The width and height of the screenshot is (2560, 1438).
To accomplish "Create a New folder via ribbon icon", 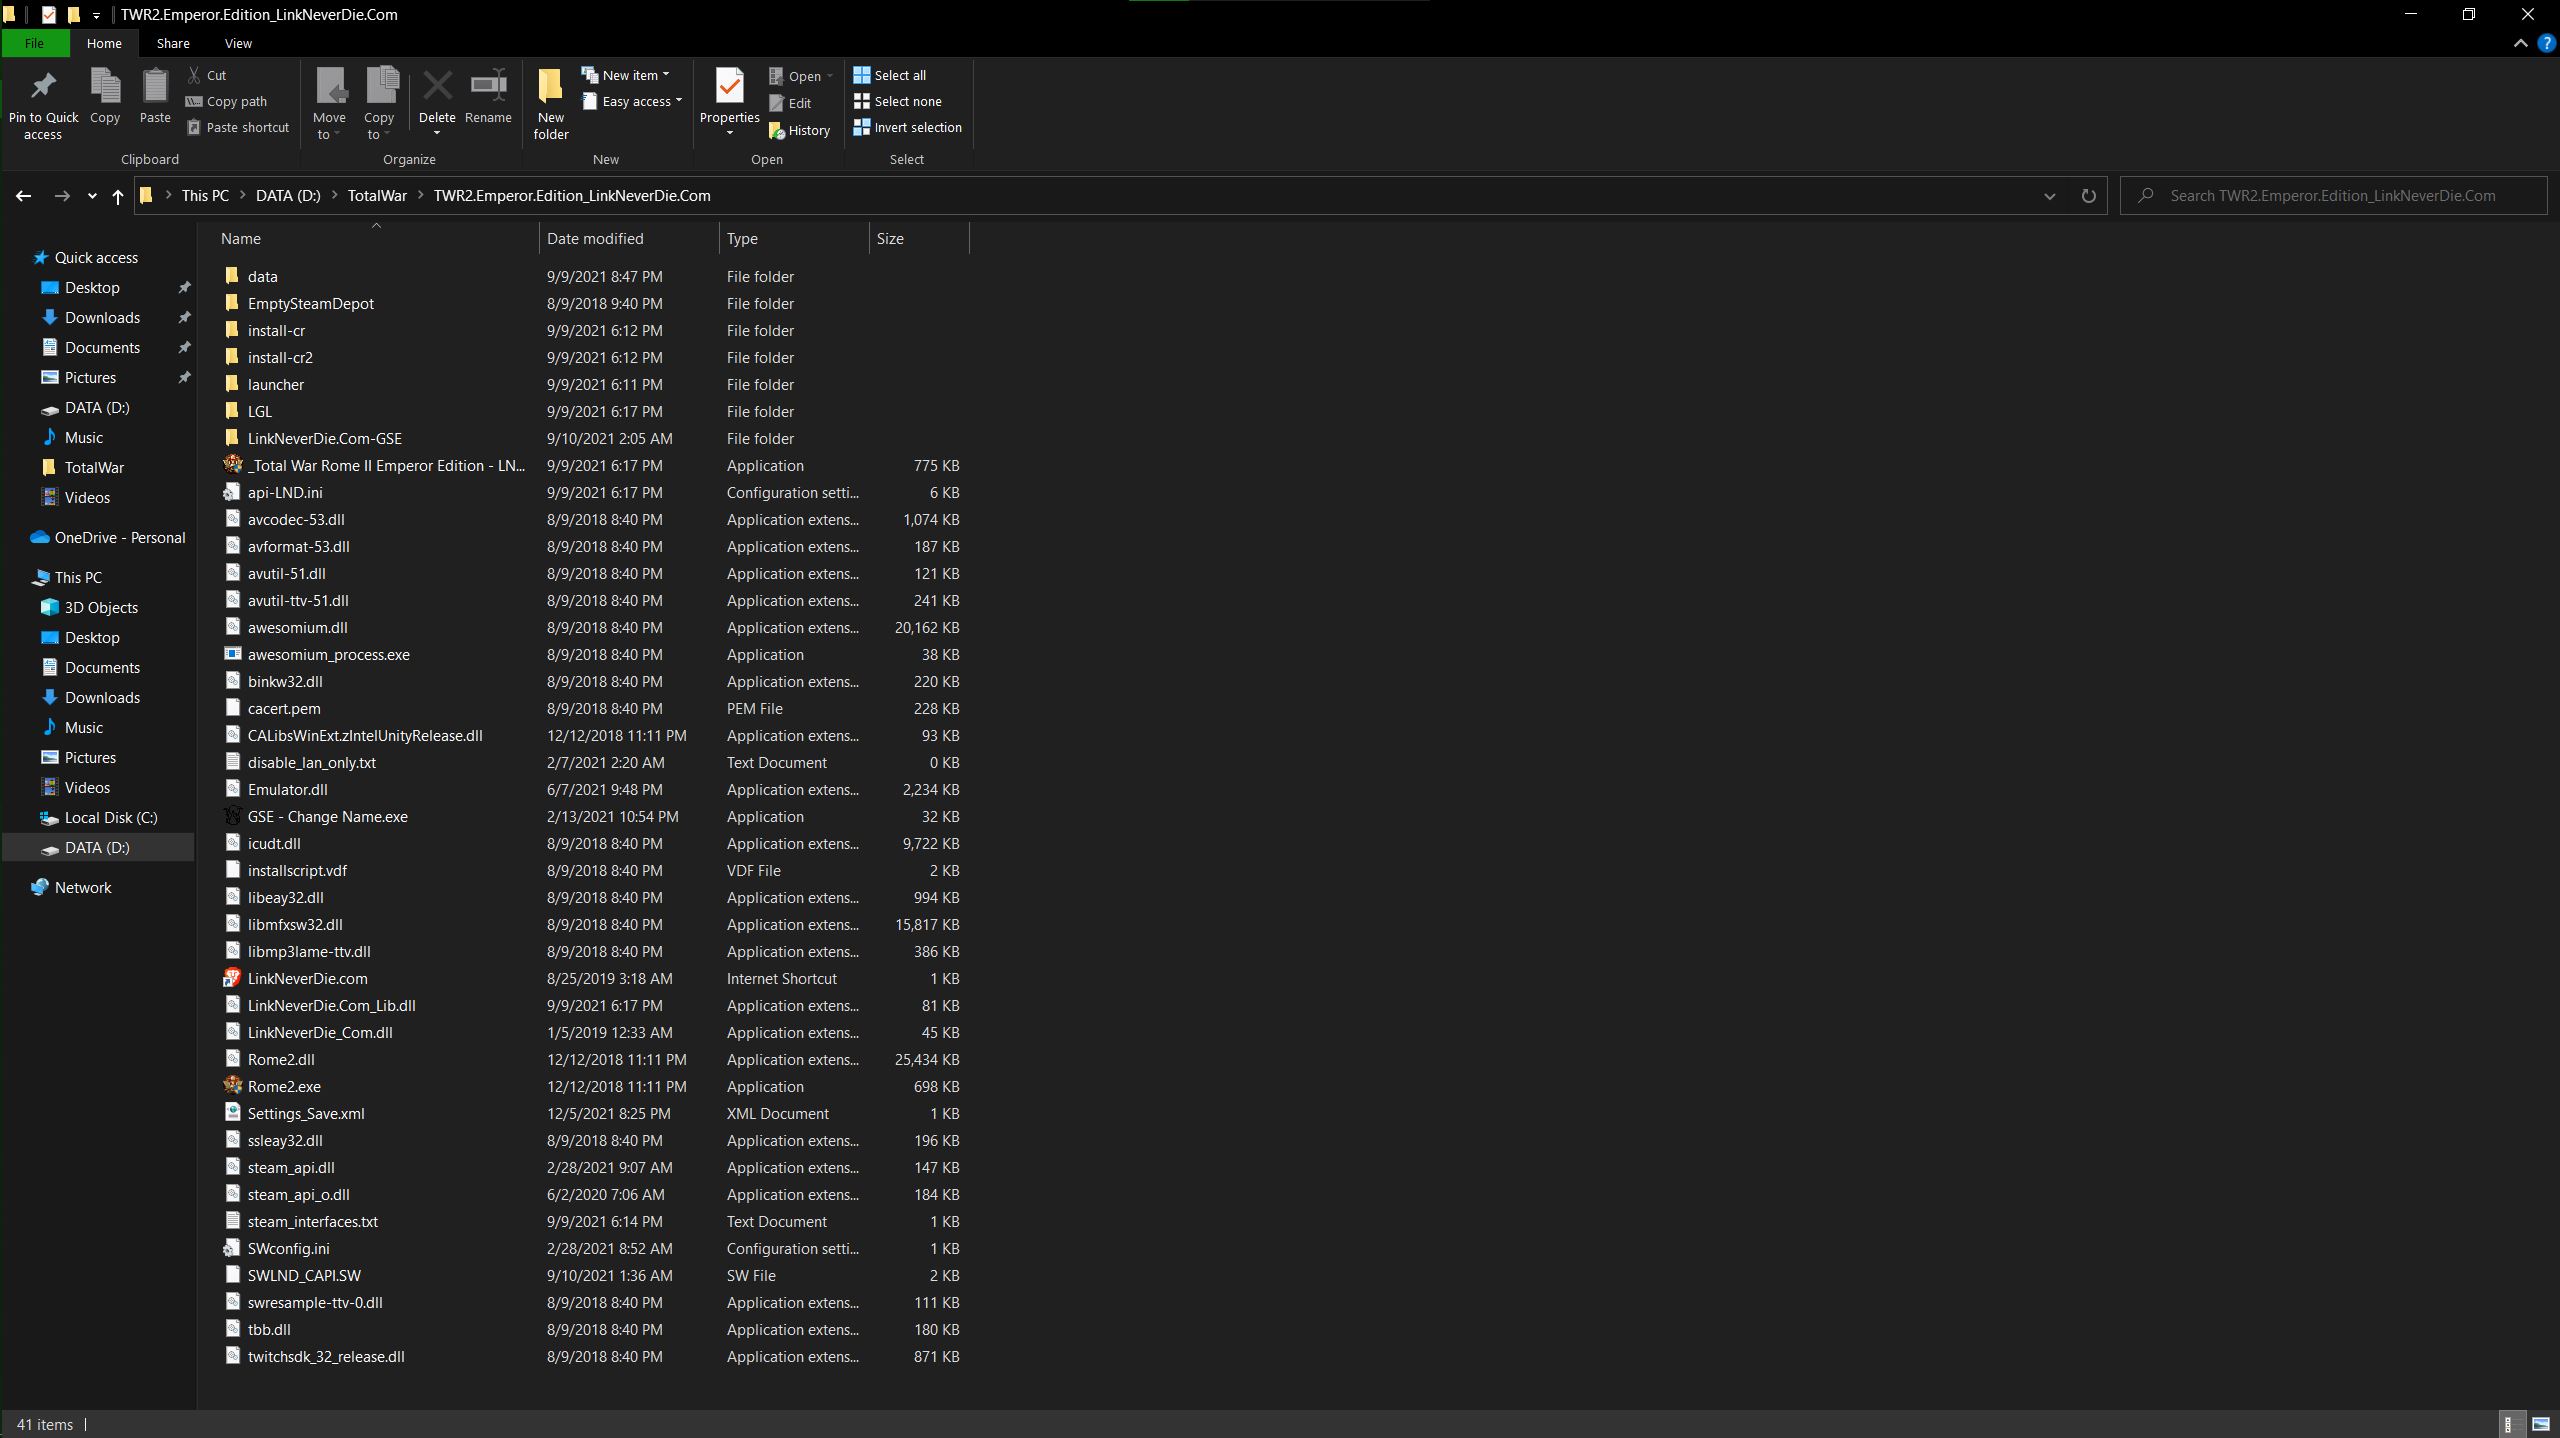I will click(550, 88).
